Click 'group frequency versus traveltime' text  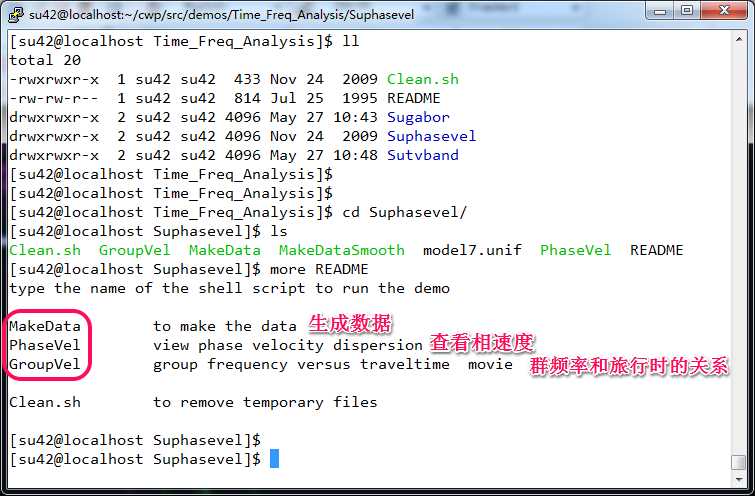pos(301,365)
